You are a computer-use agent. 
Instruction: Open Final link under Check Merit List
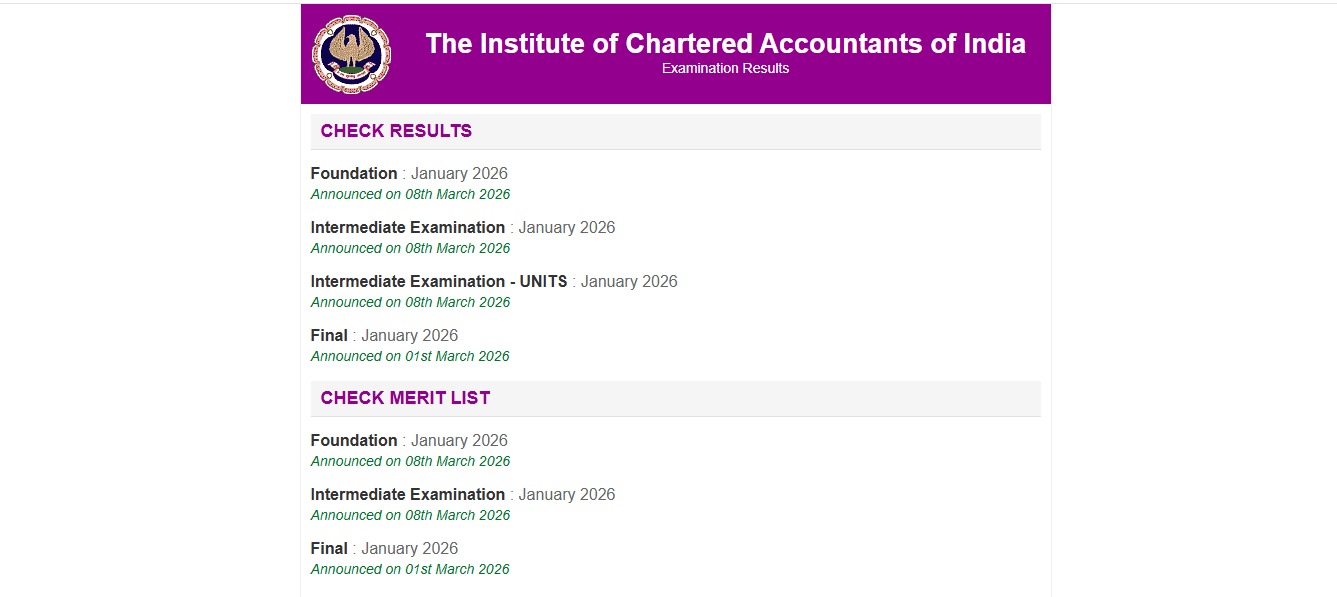[329, 548]
